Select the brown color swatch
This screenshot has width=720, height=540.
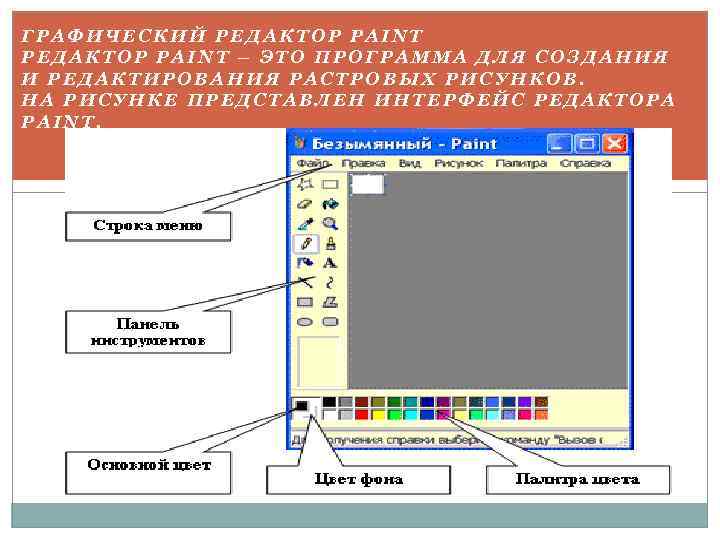pyautogui.click(x=541, y=402)
